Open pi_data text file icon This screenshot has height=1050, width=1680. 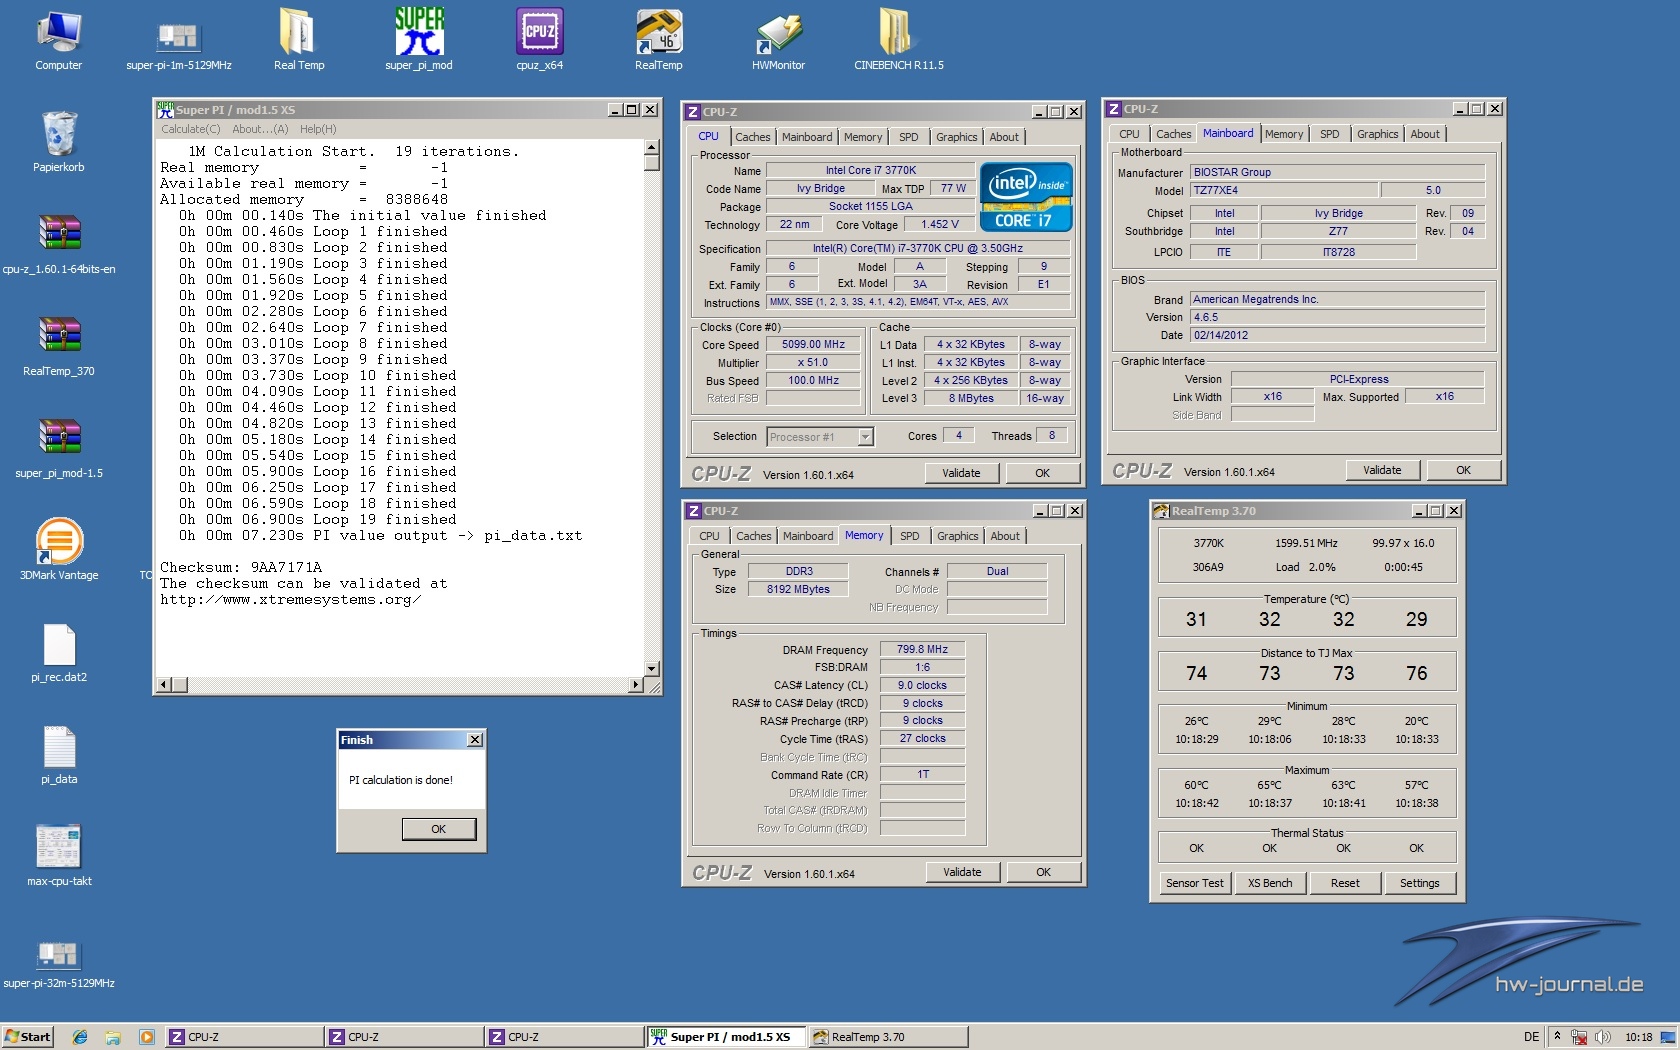click(x=58, y=754)
